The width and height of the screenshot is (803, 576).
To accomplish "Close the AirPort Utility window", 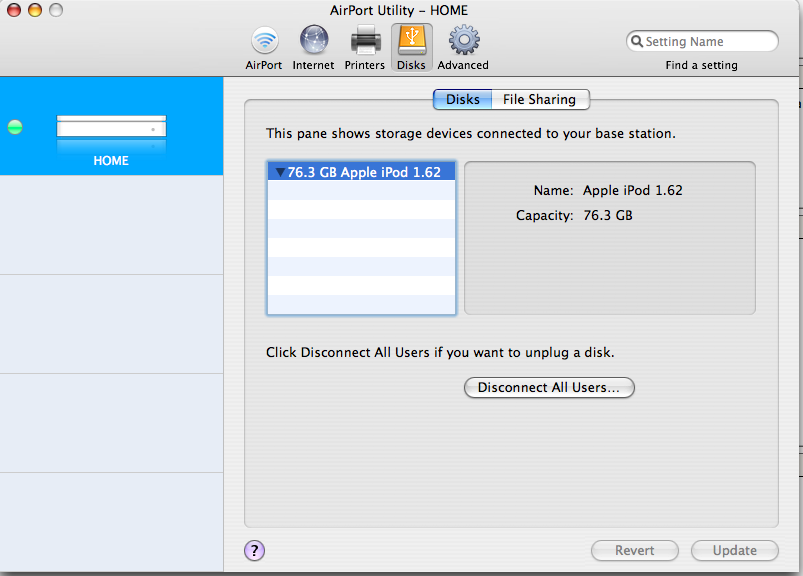I will coord(14,10).
